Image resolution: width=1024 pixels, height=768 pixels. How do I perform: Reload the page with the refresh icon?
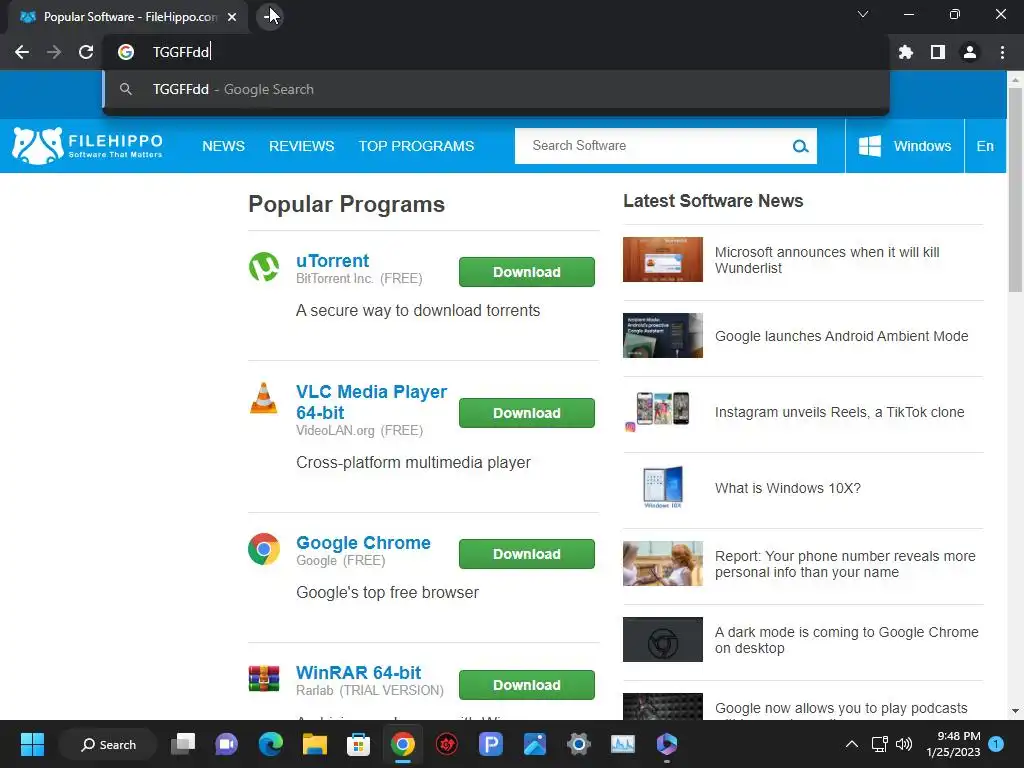tap(86, 52)
